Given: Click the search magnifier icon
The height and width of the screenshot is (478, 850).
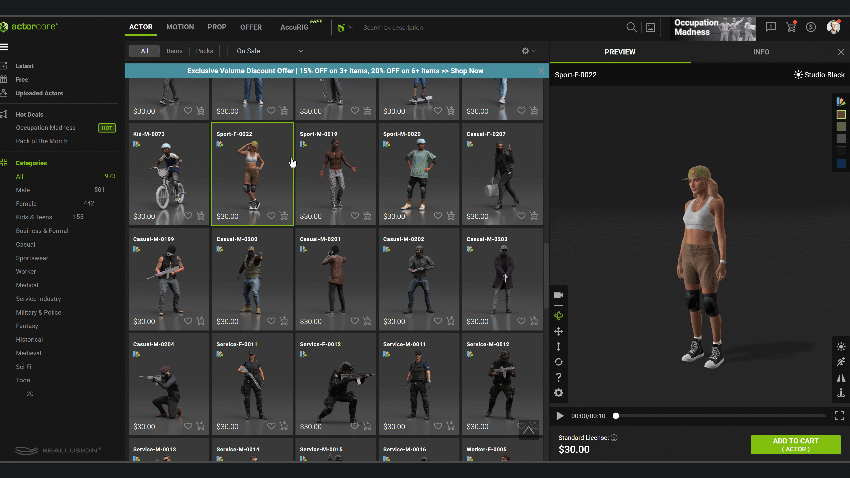Looking at the screenshot, I should tap(631, 27).
